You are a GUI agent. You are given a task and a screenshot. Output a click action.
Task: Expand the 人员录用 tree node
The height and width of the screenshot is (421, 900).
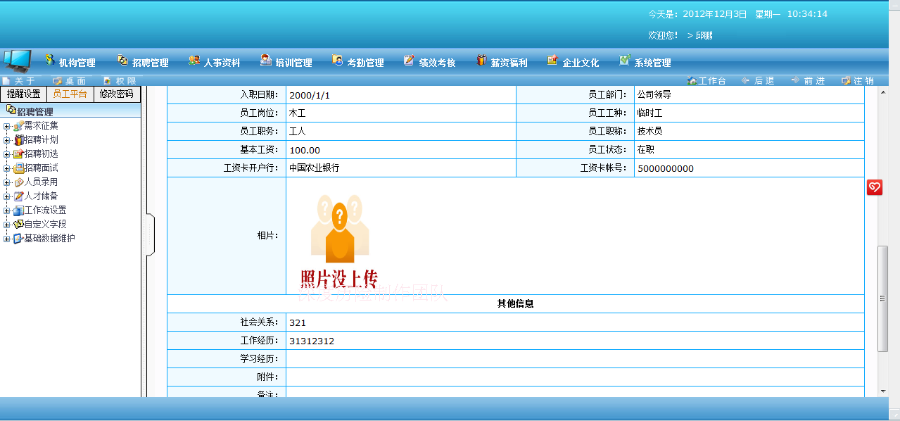[6, 182]
